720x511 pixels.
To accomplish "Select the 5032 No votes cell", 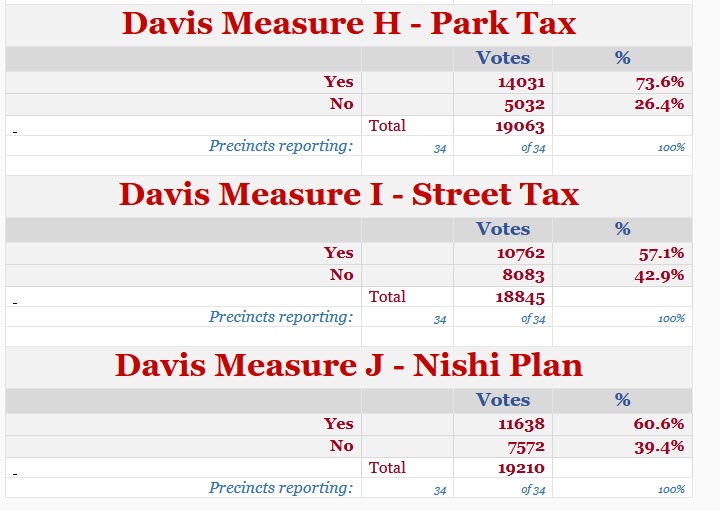I will click(523, 104).
